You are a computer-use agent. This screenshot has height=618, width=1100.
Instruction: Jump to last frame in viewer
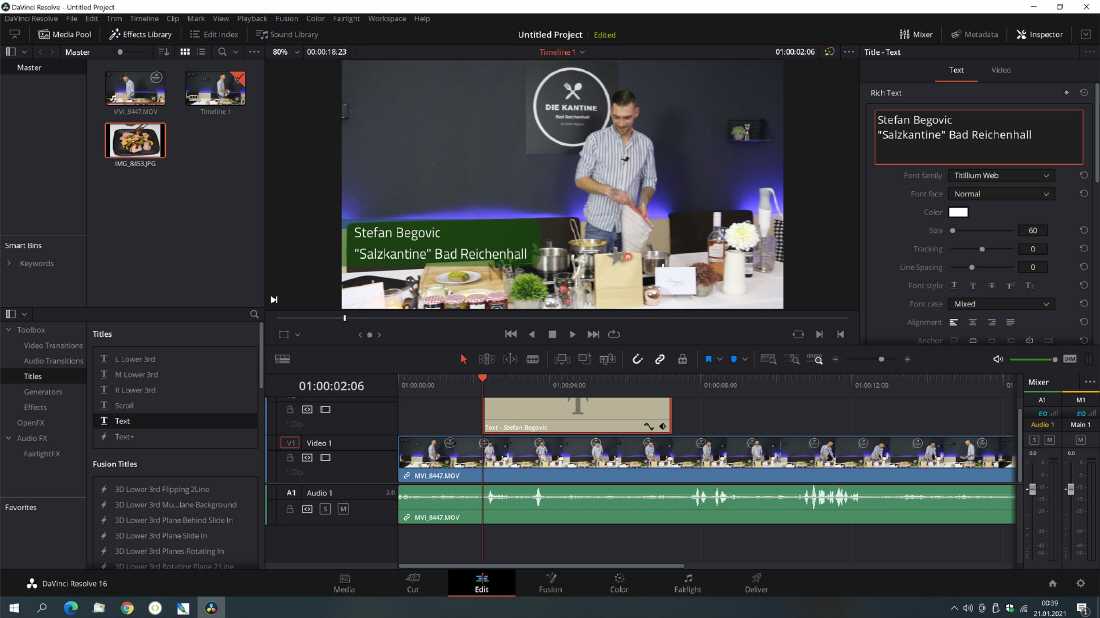point(593,335)
